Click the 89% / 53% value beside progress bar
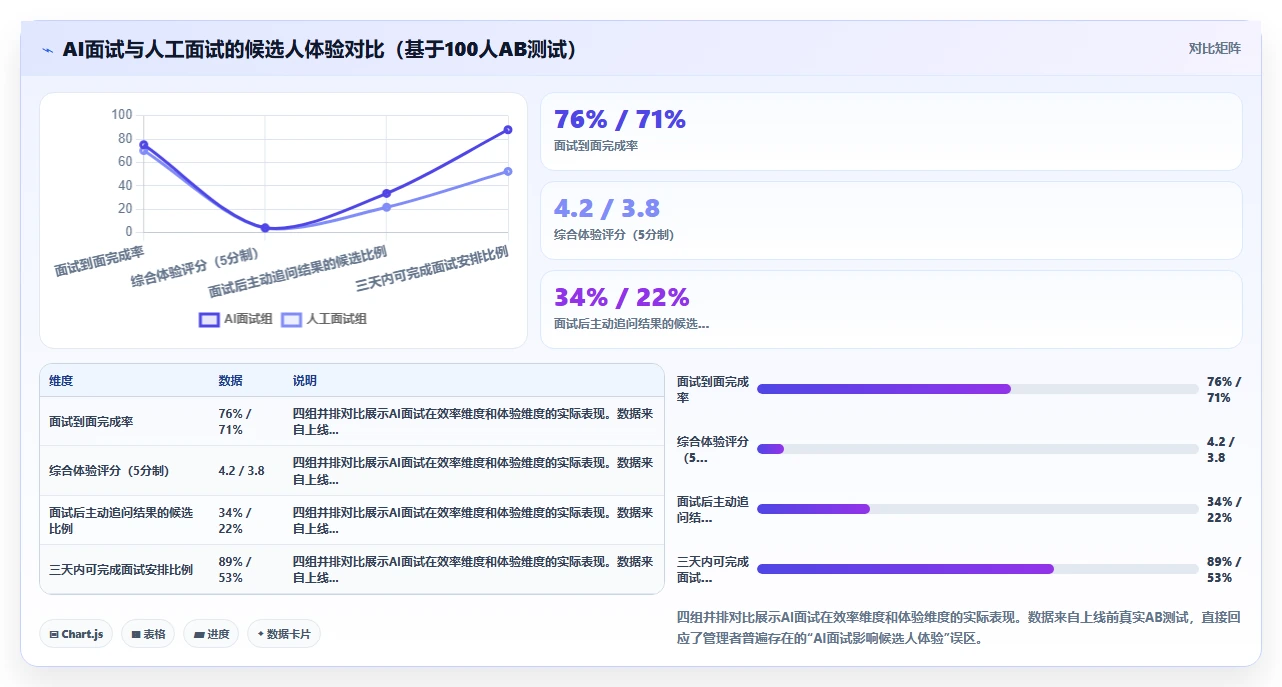 click(x=1224, y=570)
